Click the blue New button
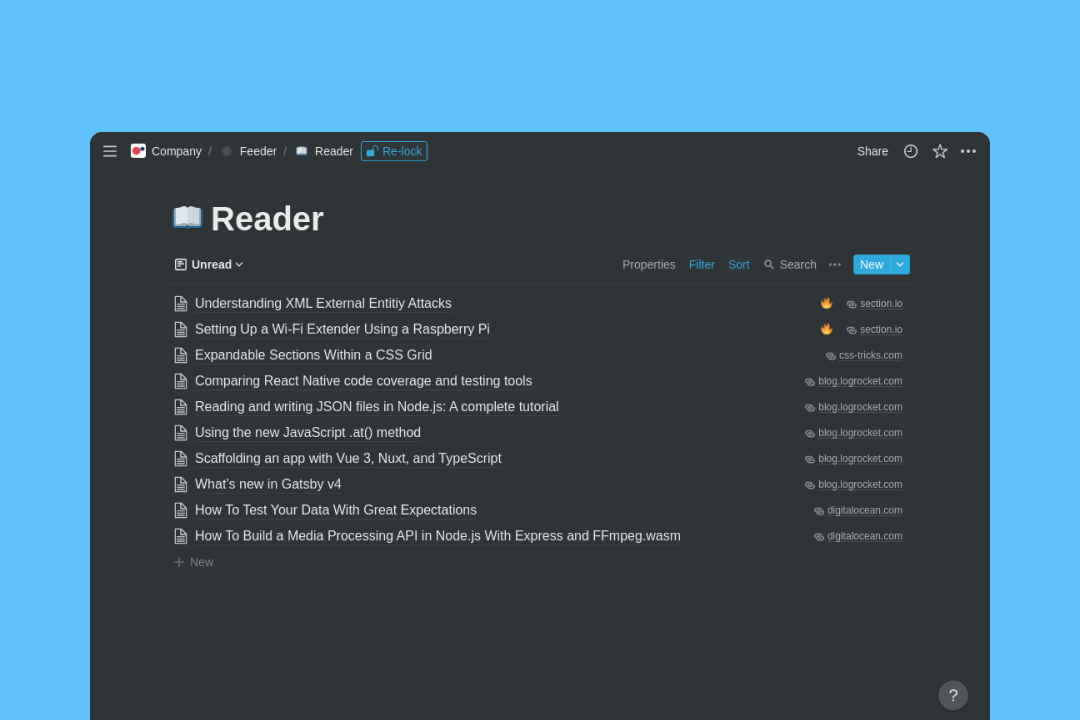This screenshot has width=1080, height=720. (x=871, y=265)
